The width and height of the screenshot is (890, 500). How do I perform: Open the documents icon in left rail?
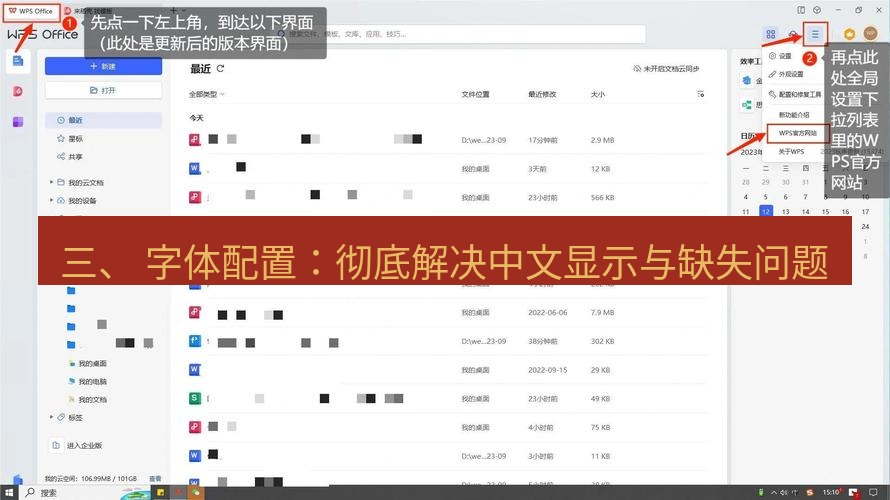click(x=18, y=61)
